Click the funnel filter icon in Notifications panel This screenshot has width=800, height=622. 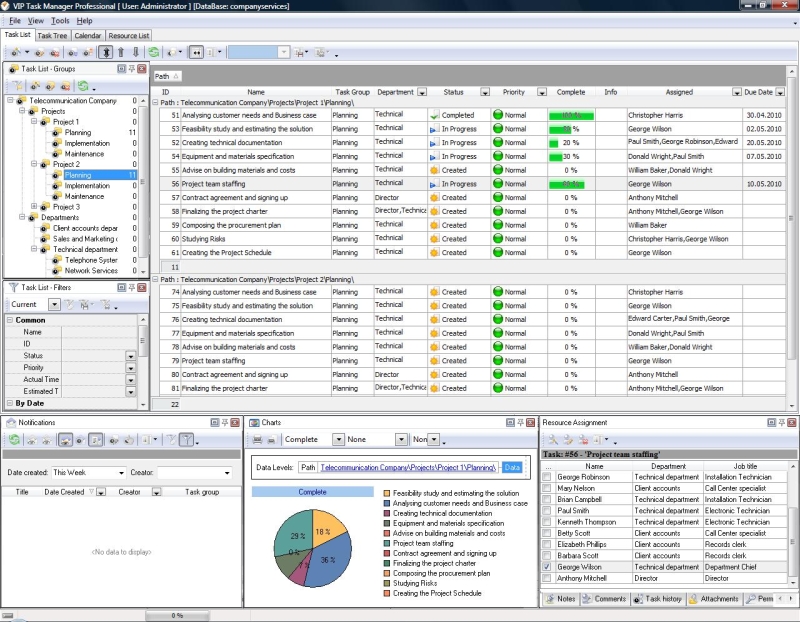pyautogui.click(x=188, y=441)
